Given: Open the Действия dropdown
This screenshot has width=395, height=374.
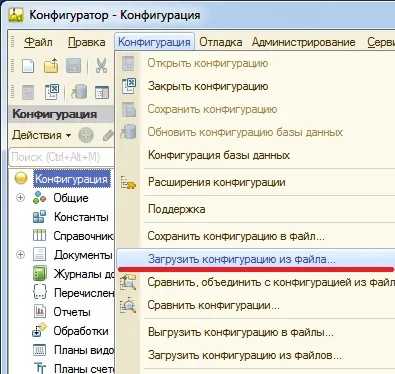Looking at the screenshot, I should pos(41,135).
